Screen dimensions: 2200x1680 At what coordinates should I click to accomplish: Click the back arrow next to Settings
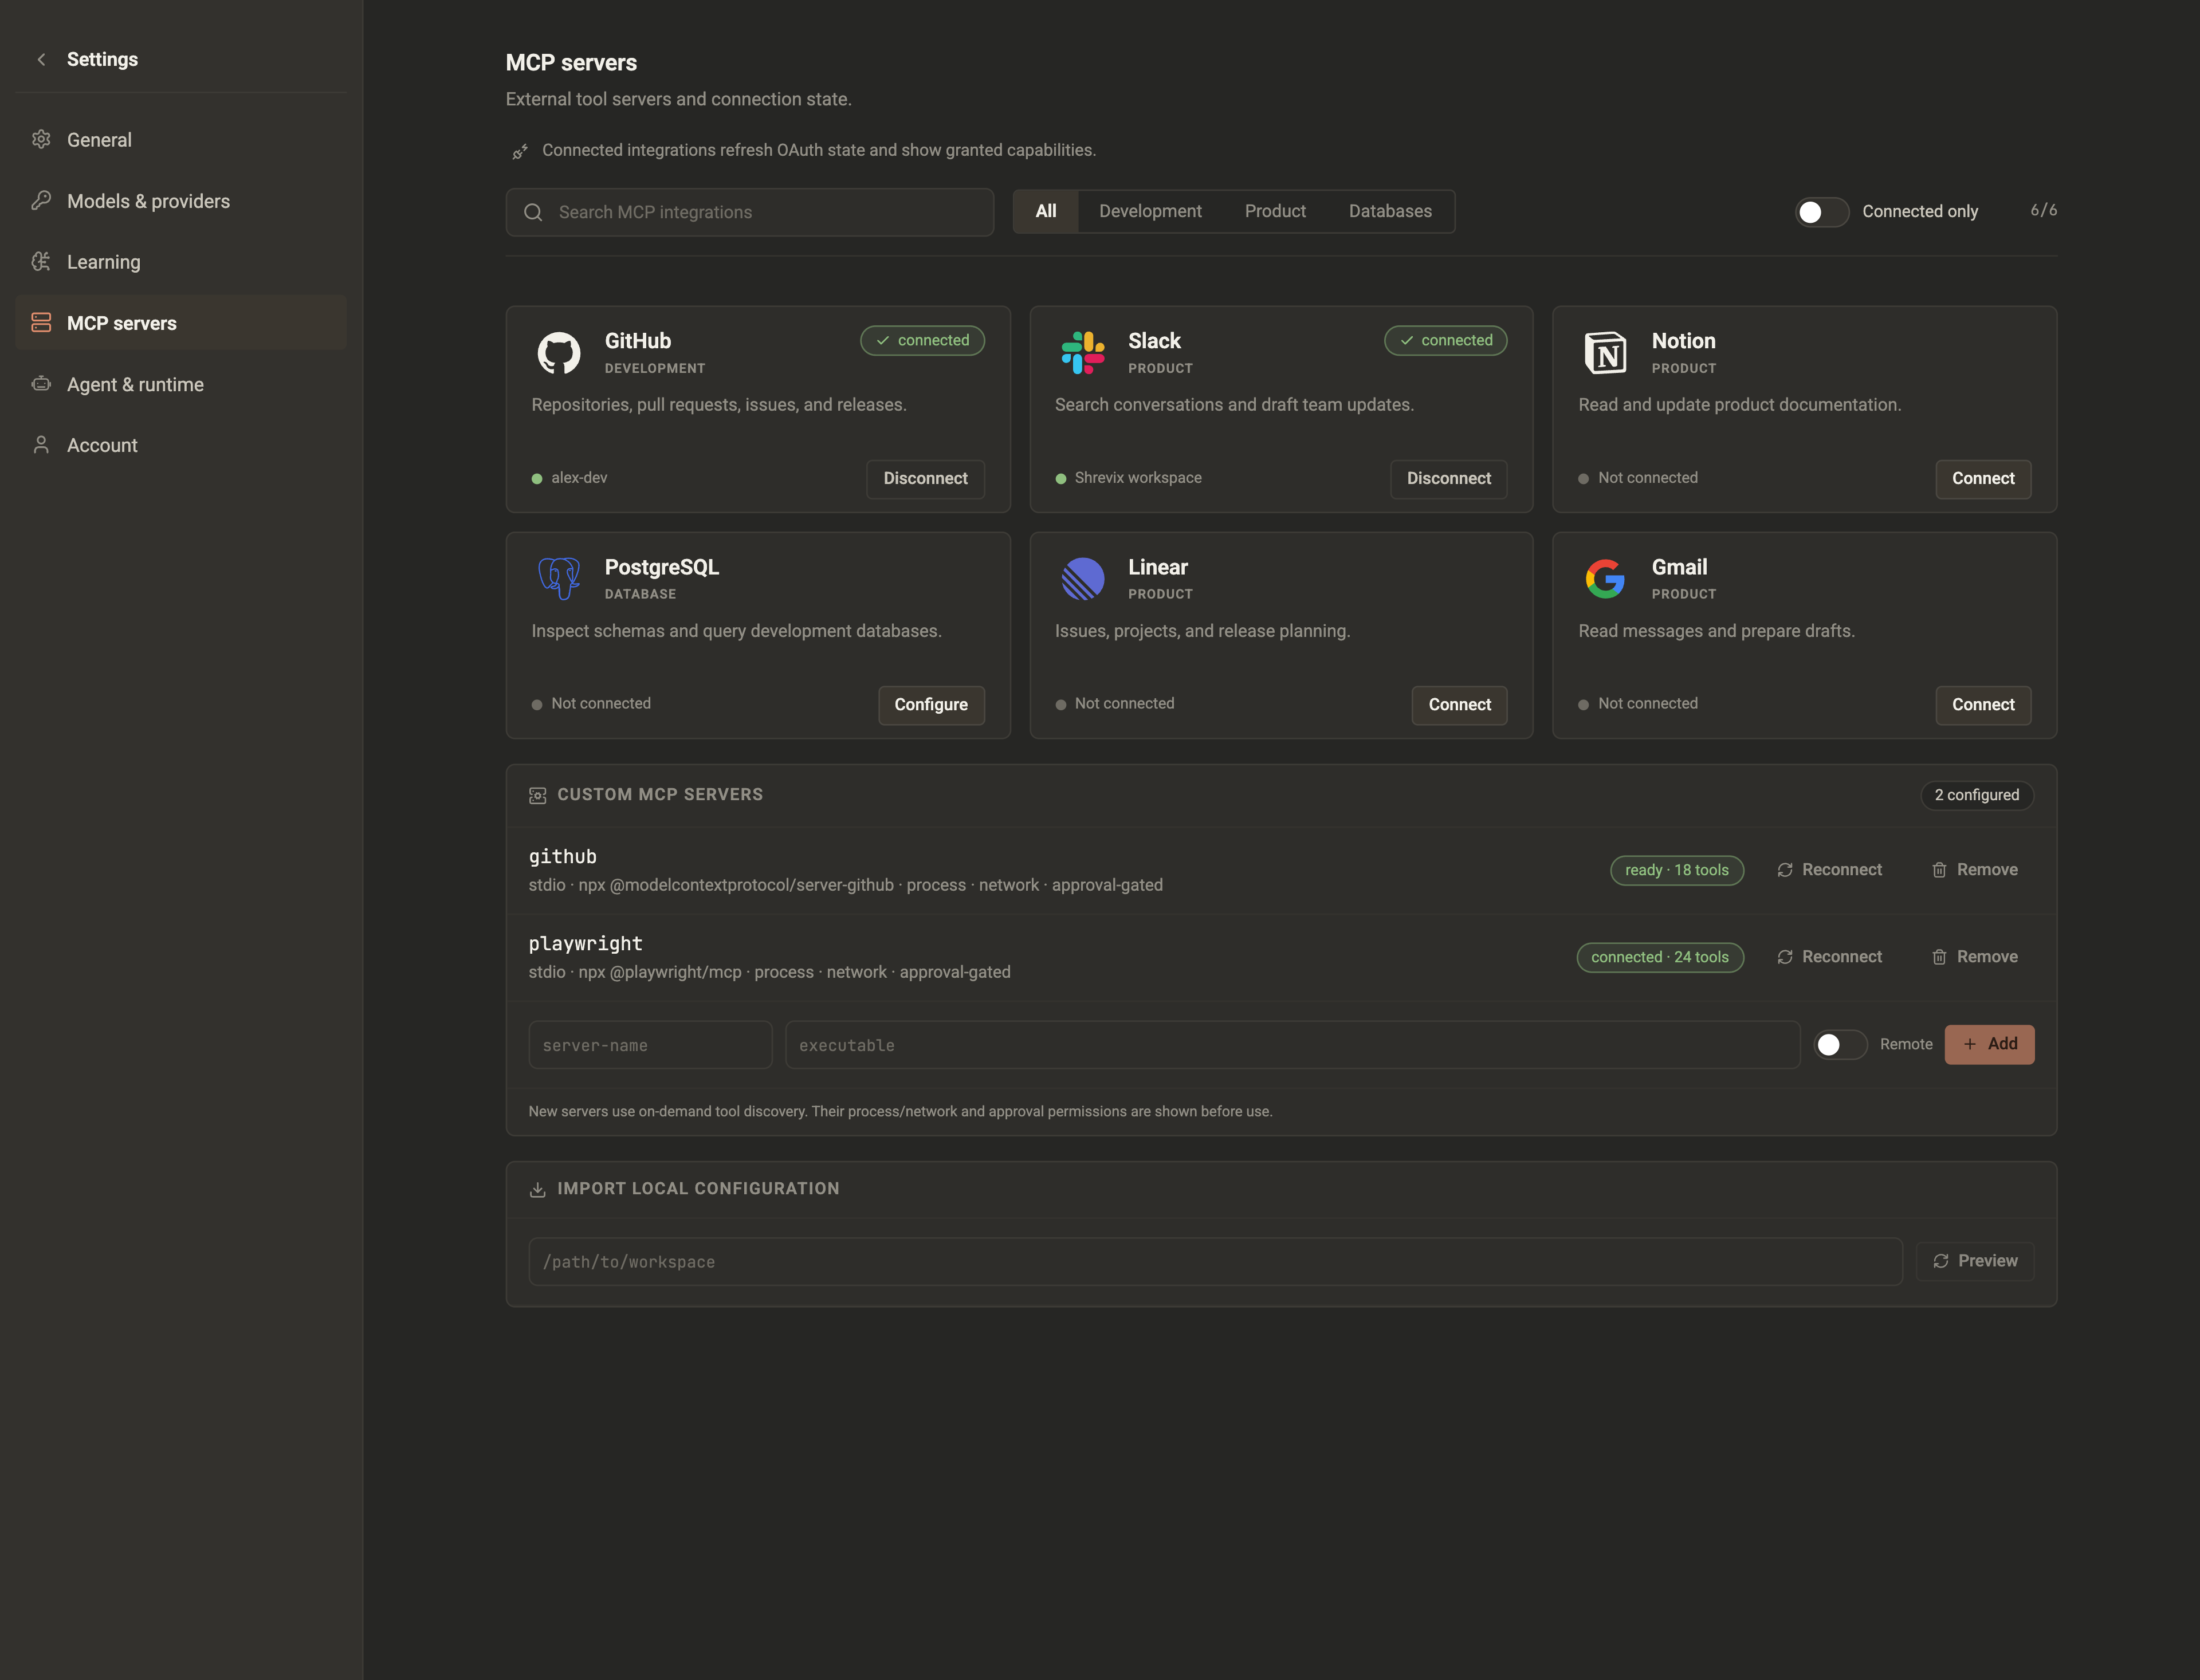coord(41,60)
